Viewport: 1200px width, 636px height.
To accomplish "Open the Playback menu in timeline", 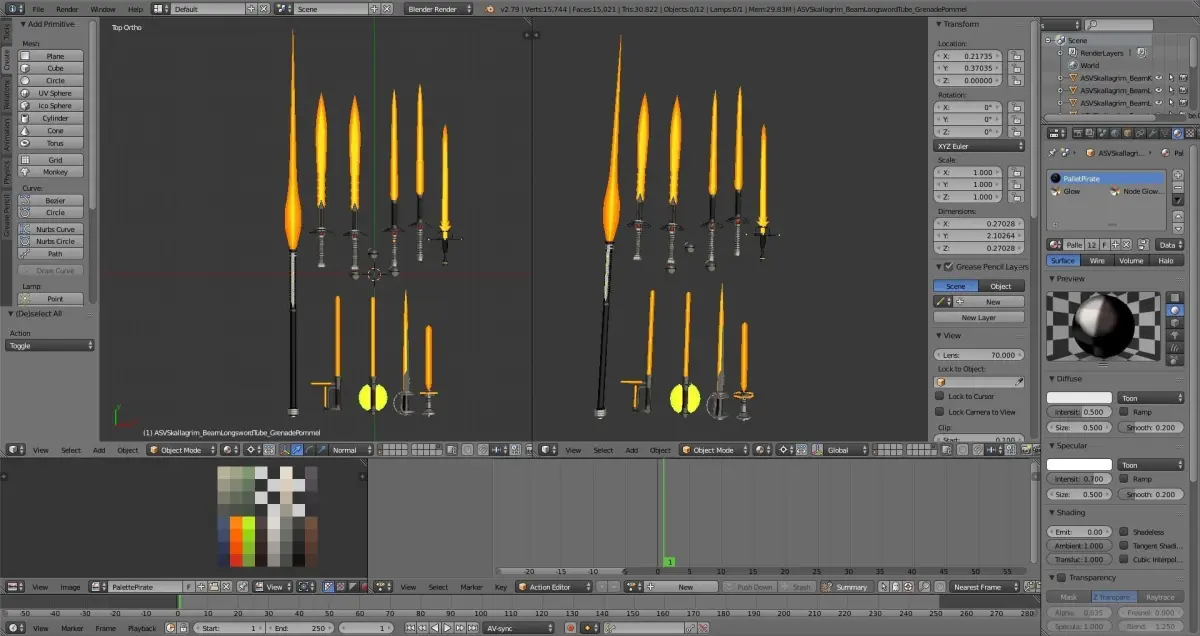I will [x=142, y=628].
